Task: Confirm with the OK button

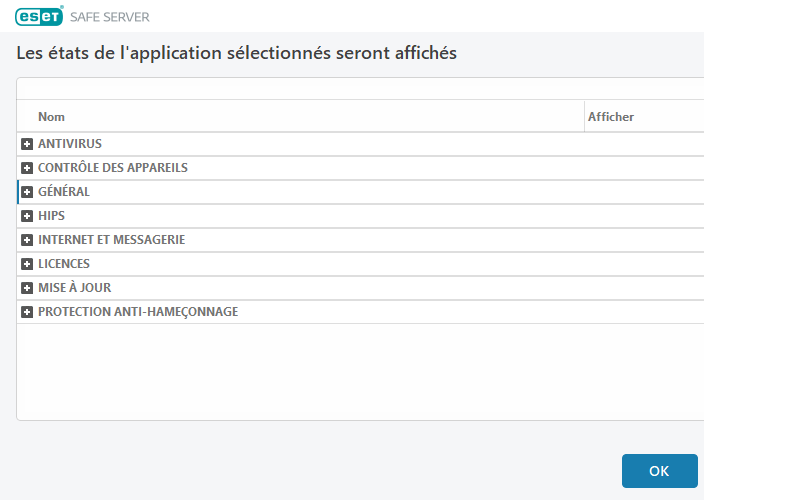Action: click(x=659, y=471)
